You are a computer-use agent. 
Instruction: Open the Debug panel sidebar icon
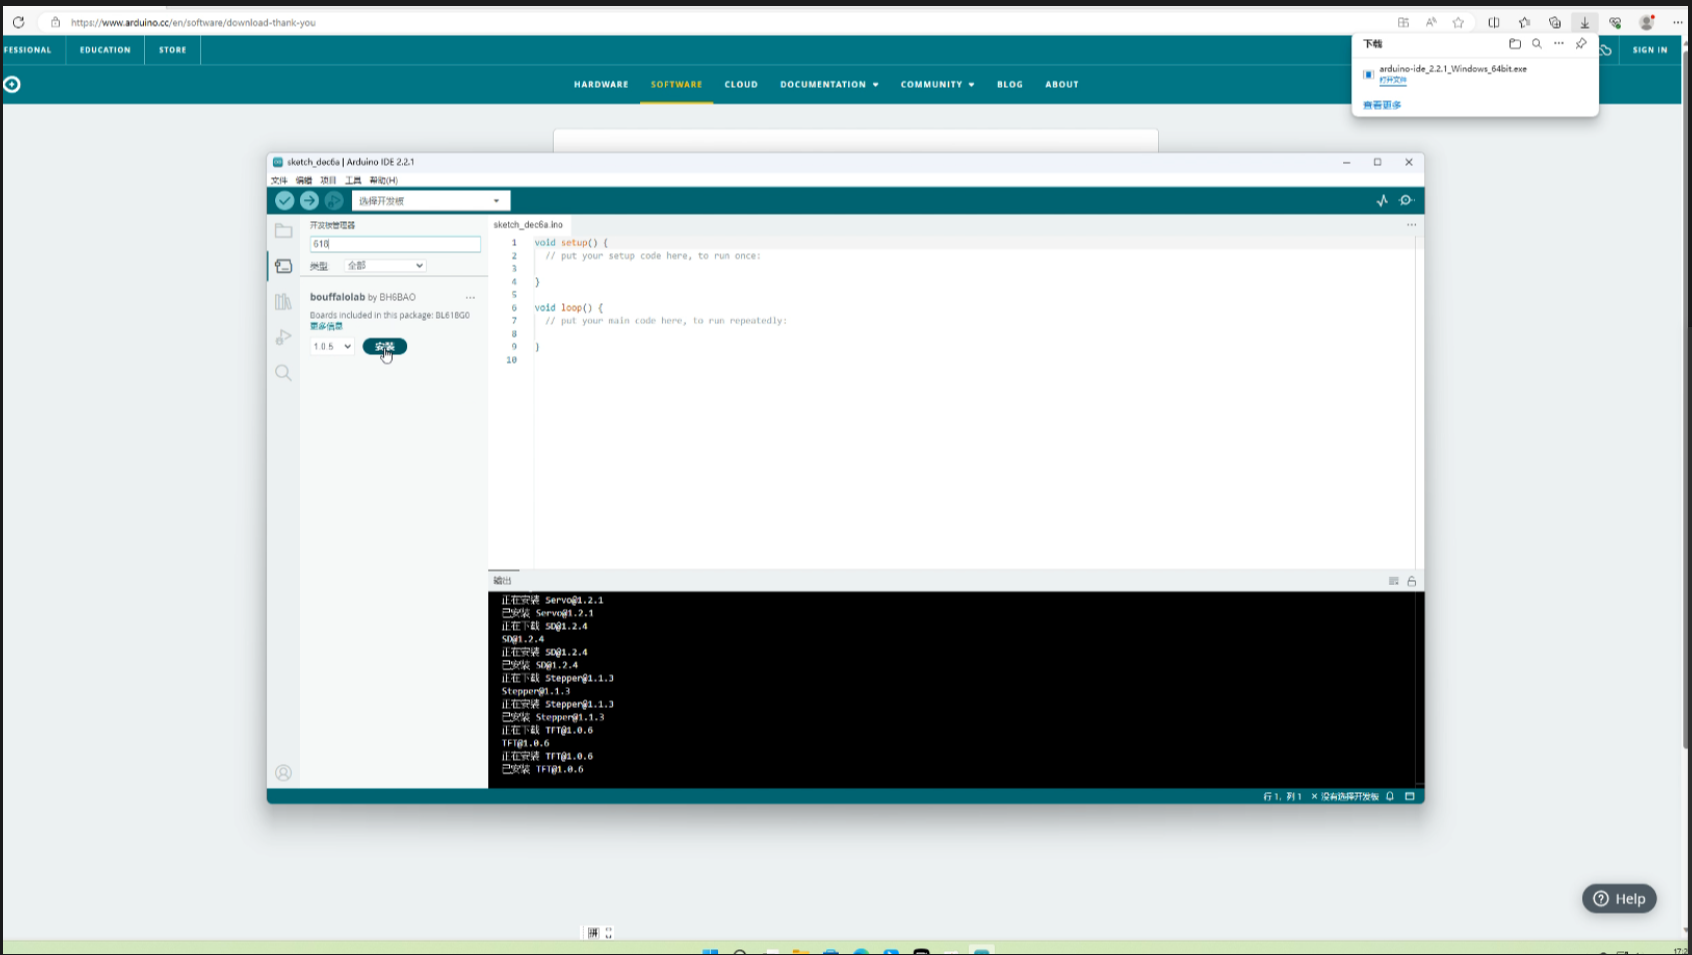284,337
